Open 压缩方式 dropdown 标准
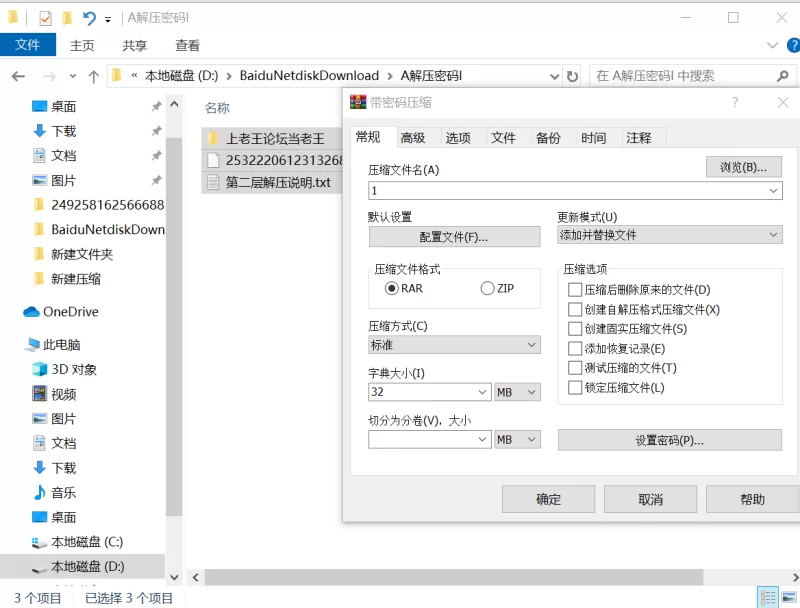This screenshot has width=800, height=608. tap(454, 345)
